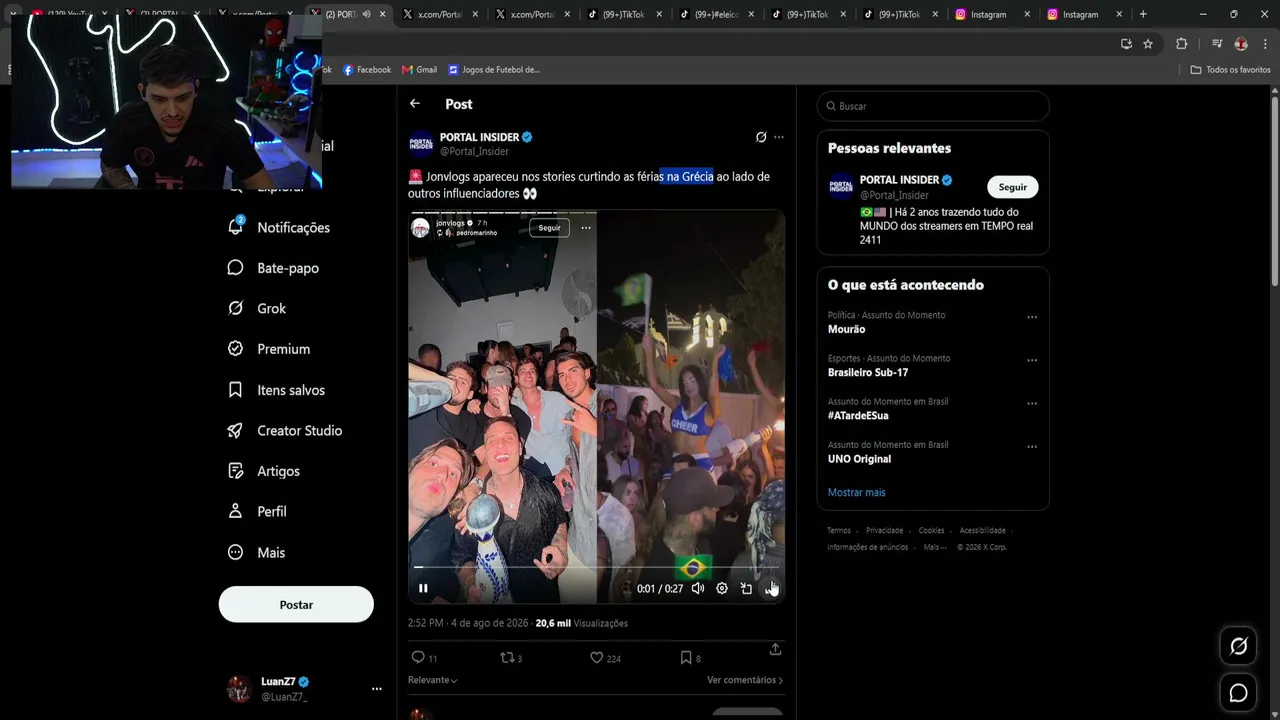Open more options for the Mourão trend
The height and width of the screenshot is (720, 1280).
[1032, 317]
